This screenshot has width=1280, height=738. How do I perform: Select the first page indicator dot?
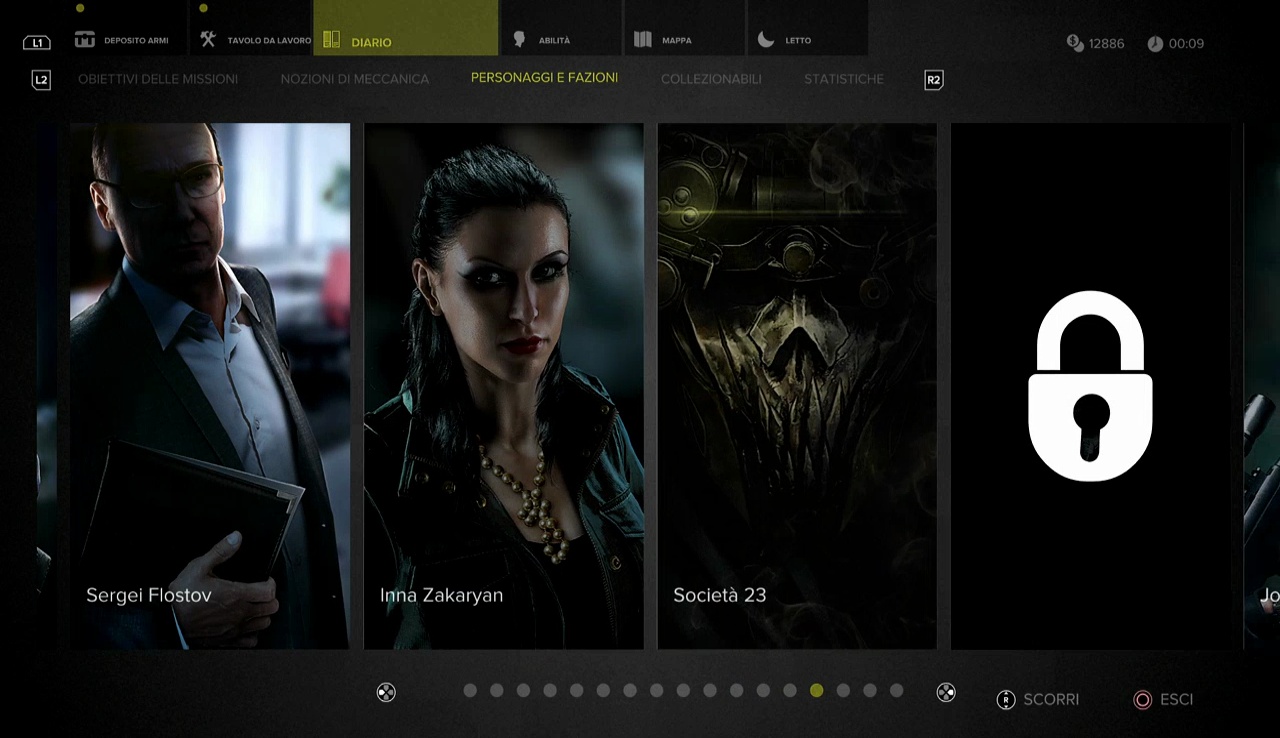click(470, 690)
